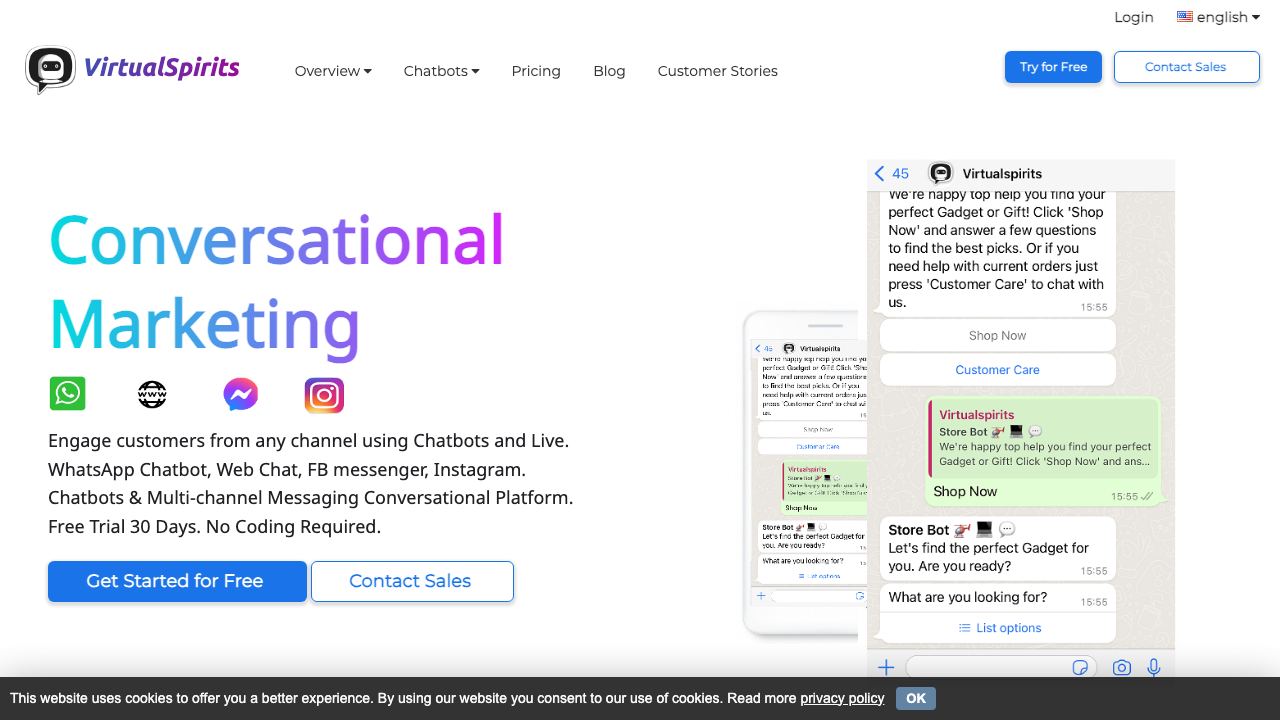Click the back chevron beside 45 in chat

pos(879,173)
